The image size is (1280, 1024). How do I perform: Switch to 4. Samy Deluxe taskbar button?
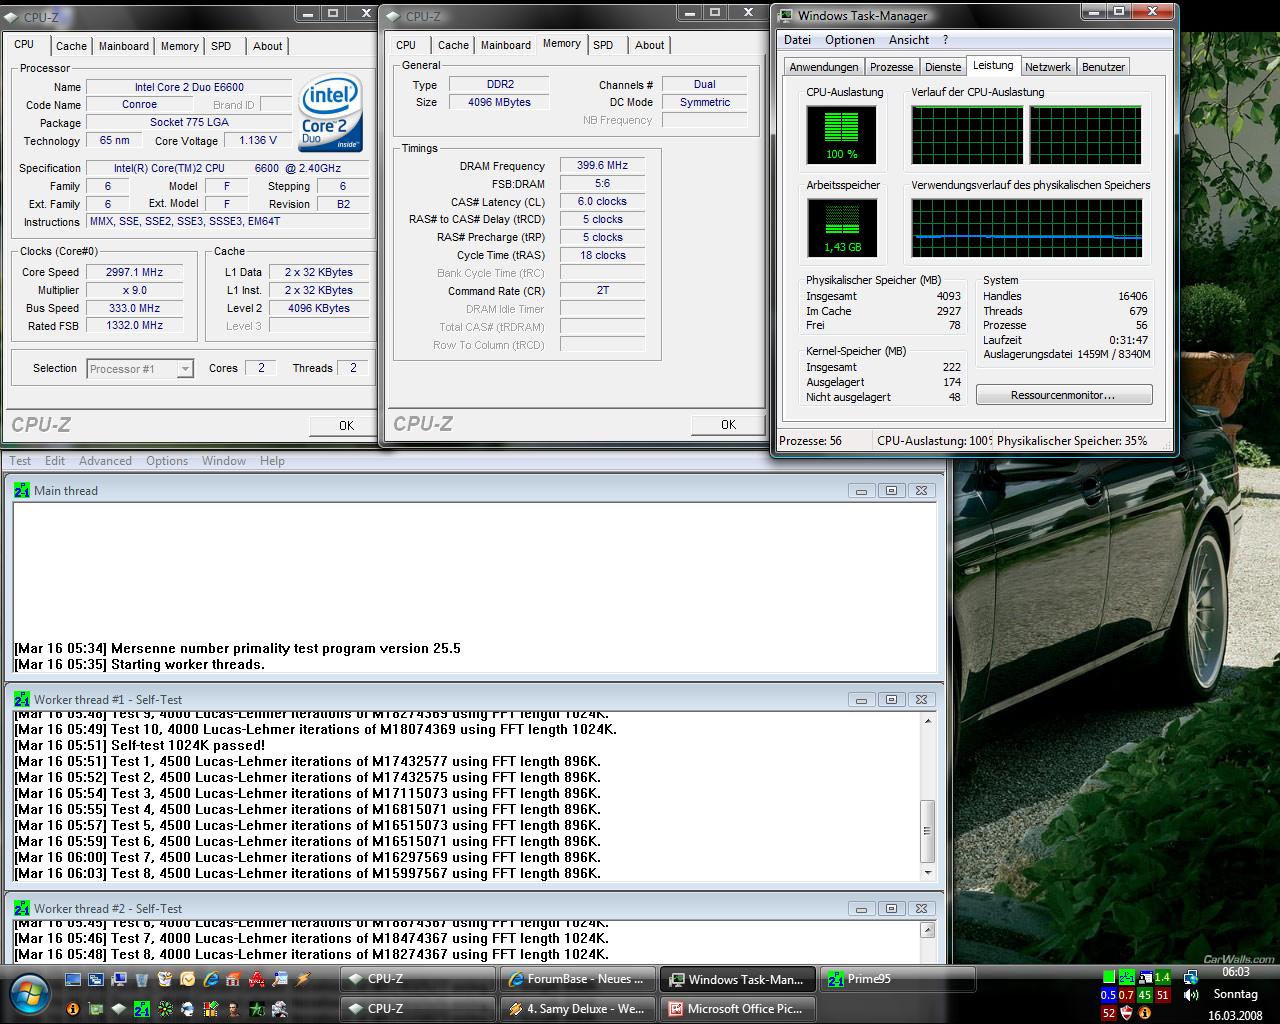pyautogui.click(x=578, y=1008)
